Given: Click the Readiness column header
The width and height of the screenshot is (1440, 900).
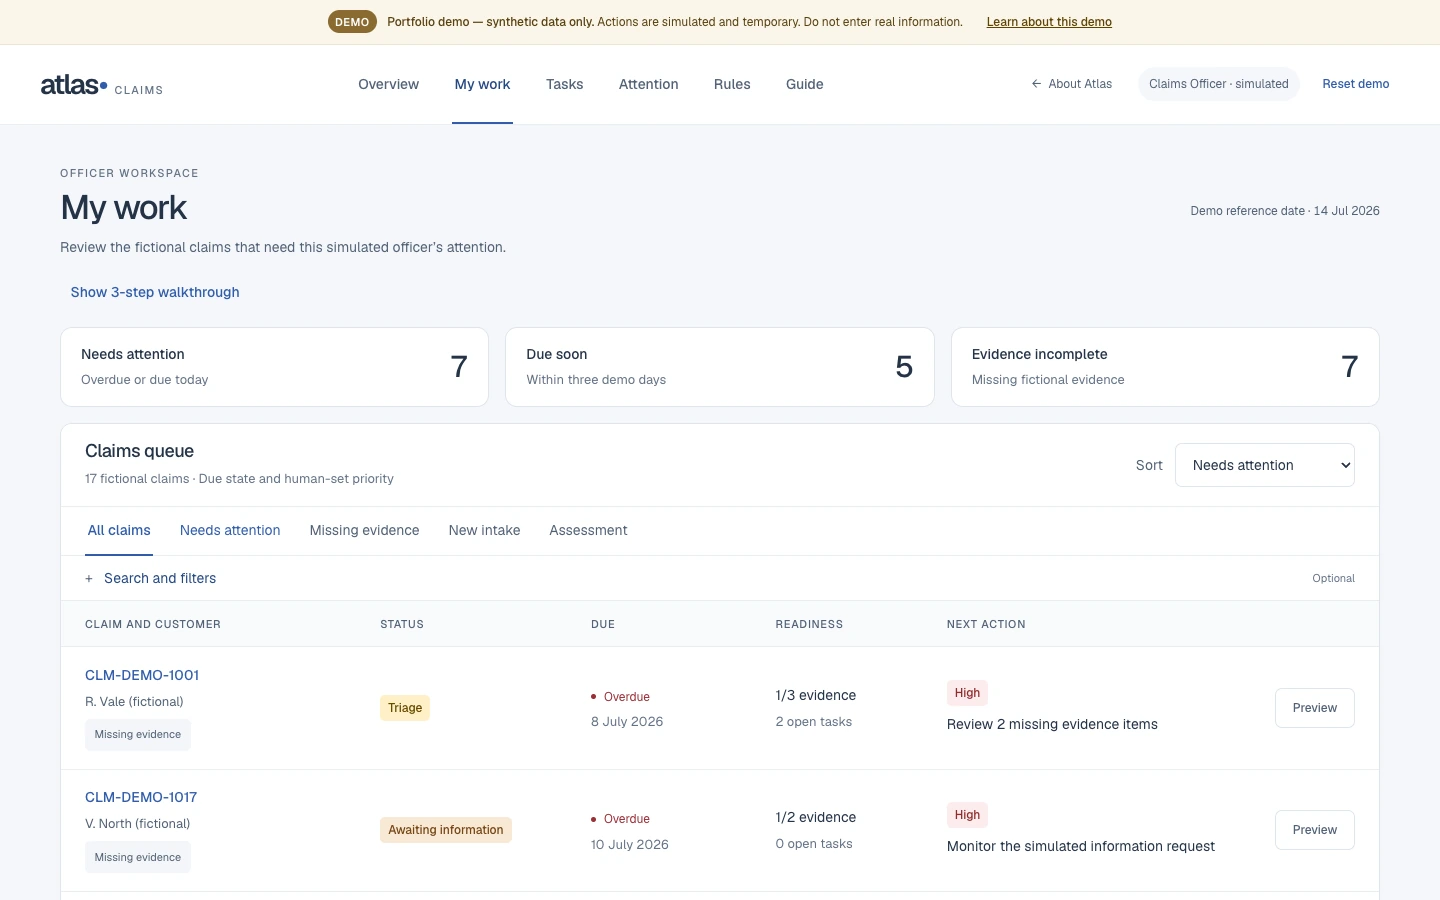Looking at the screenshot, I should tap(809, 624).
